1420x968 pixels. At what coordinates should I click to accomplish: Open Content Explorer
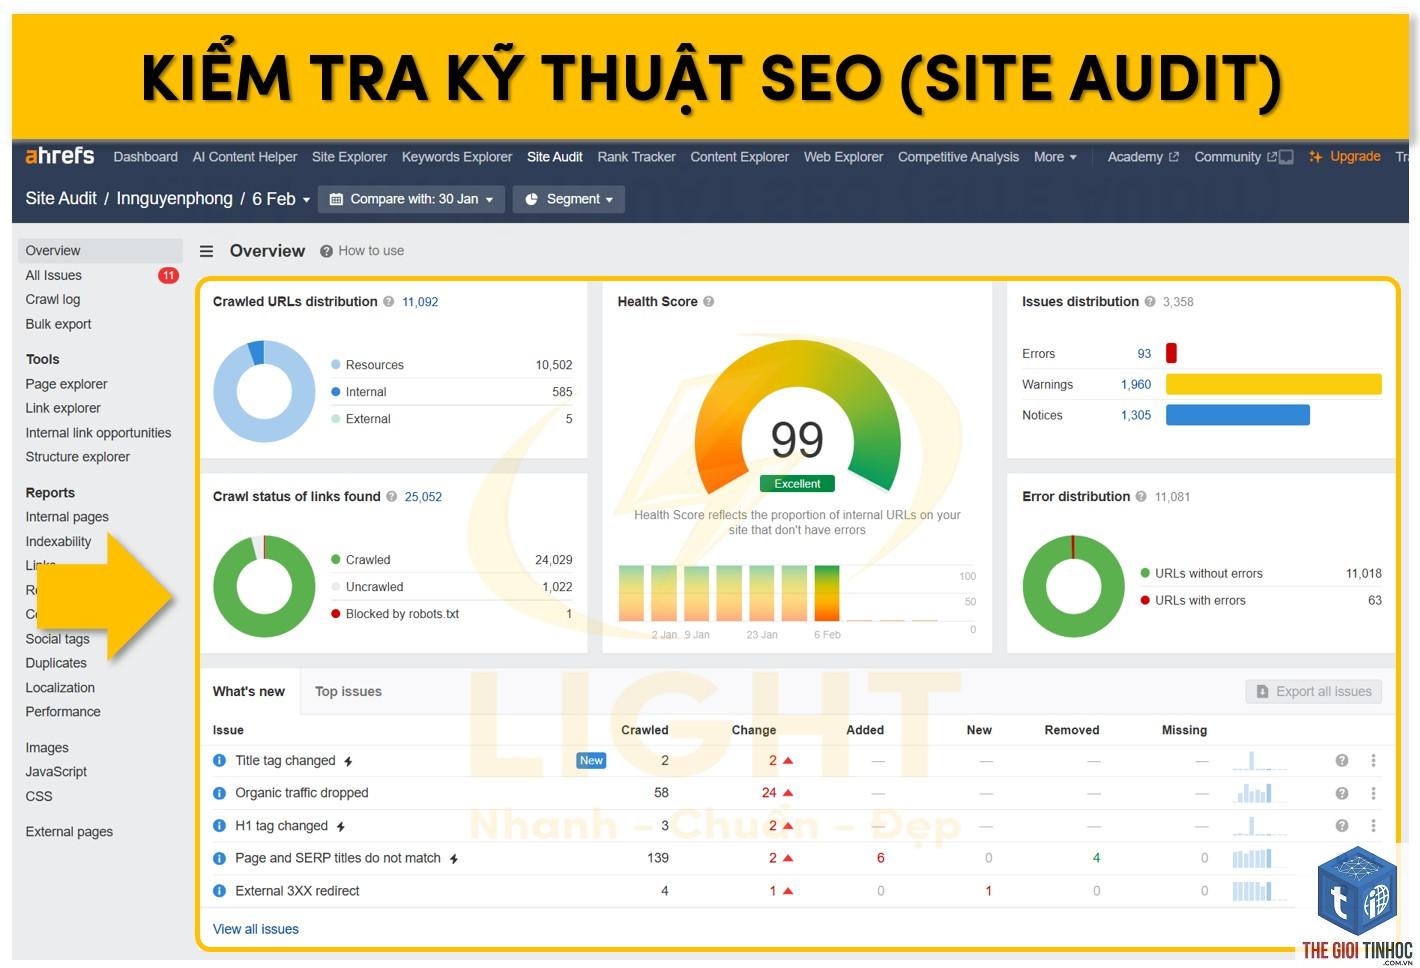740,157
